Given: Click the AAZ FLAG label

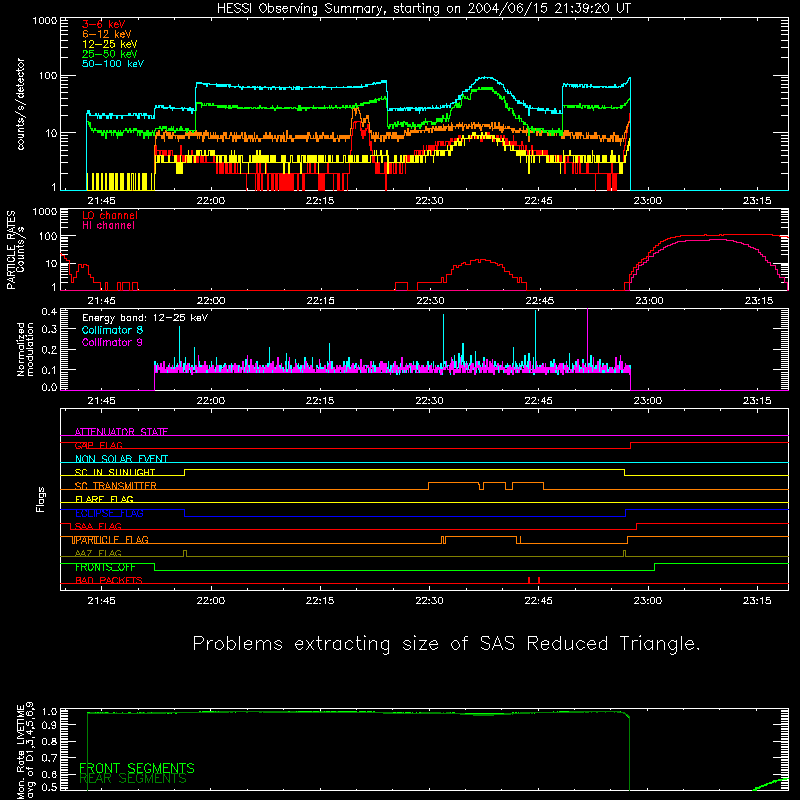Looking at the screenshot, I should click(98, 553).
